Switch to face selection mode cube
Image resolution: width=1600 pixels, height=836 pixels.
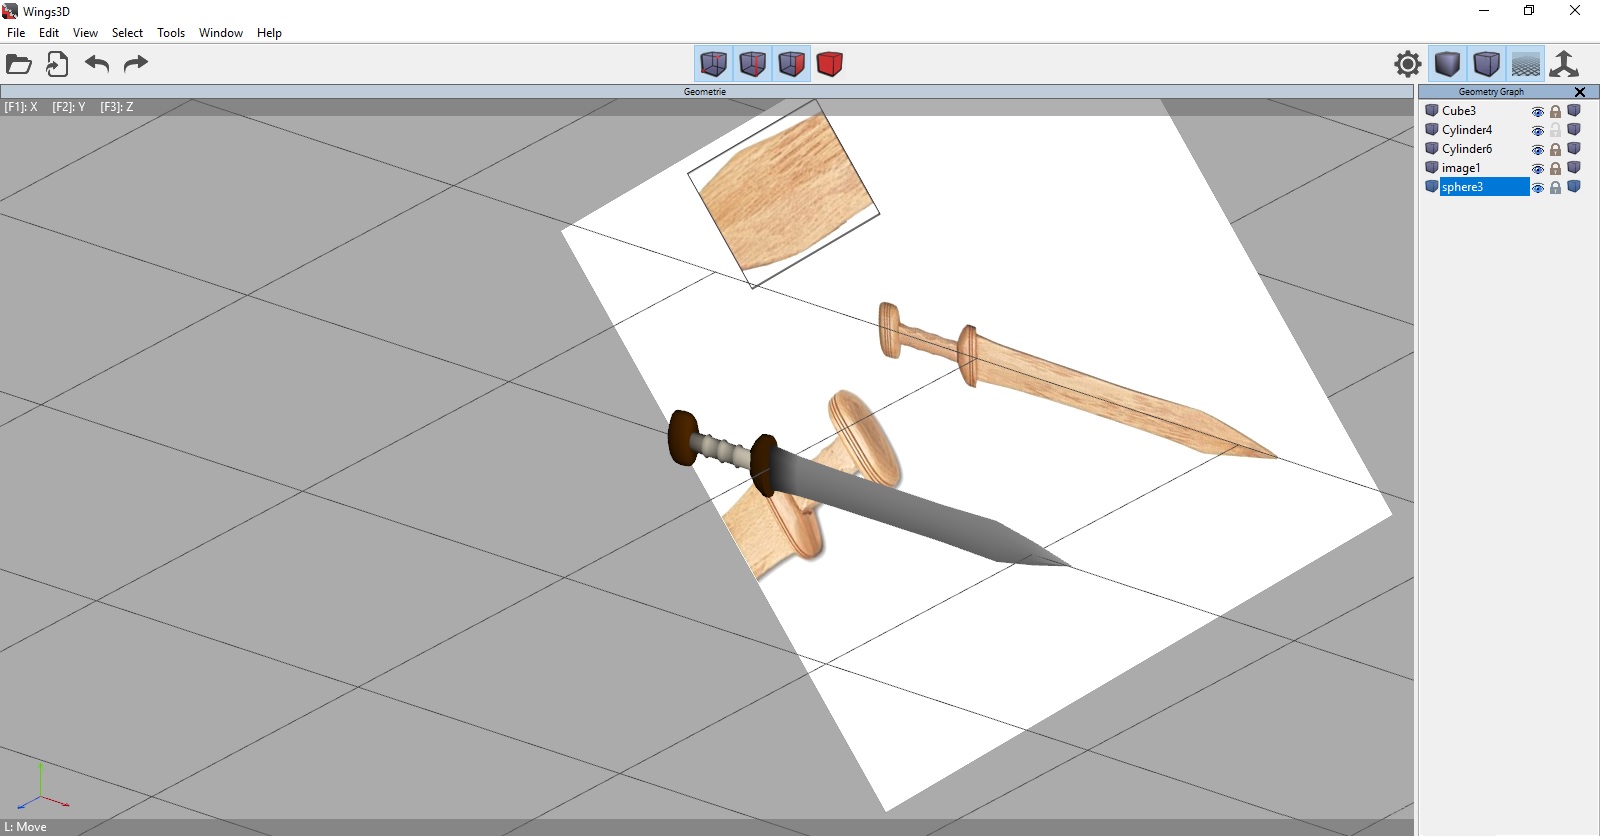pyautogui.click(x=791, y=65)
